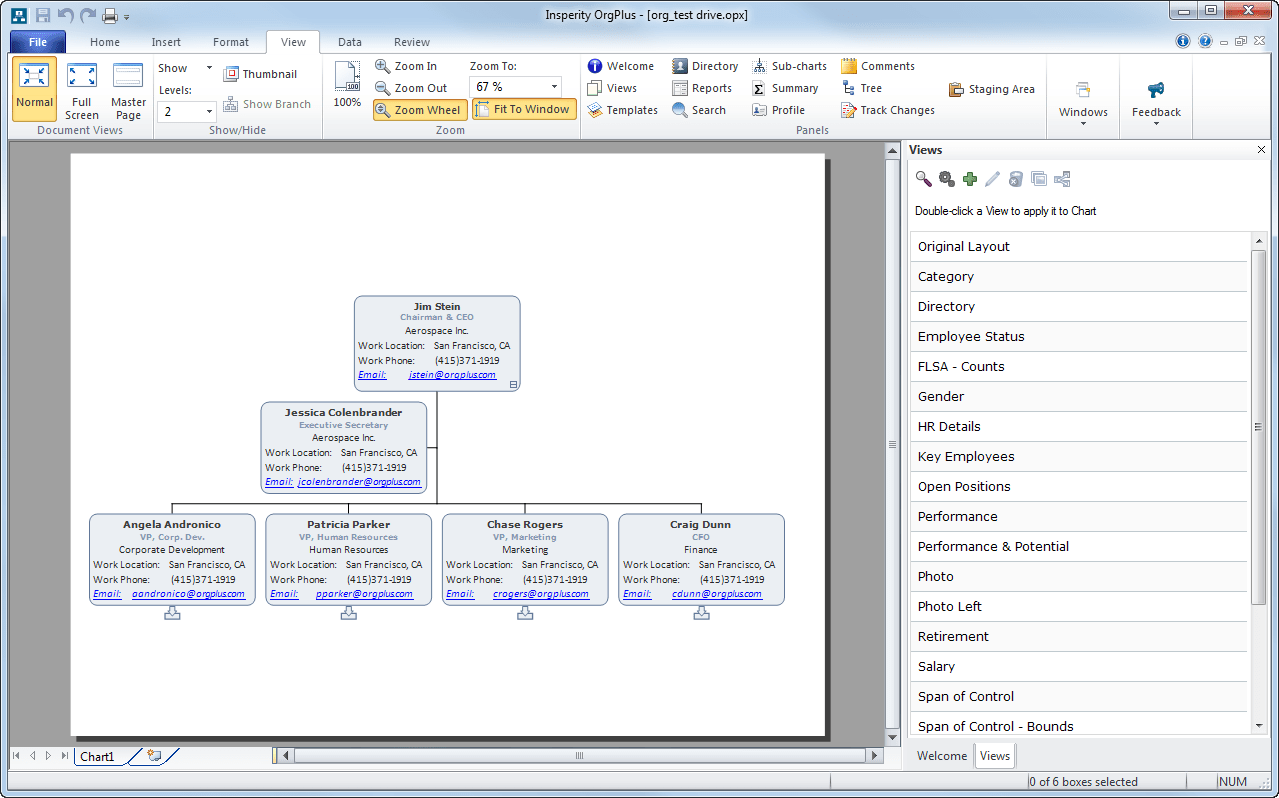Toggle Fit To Window
1279x798 pixels.
[x=524, y=110]
